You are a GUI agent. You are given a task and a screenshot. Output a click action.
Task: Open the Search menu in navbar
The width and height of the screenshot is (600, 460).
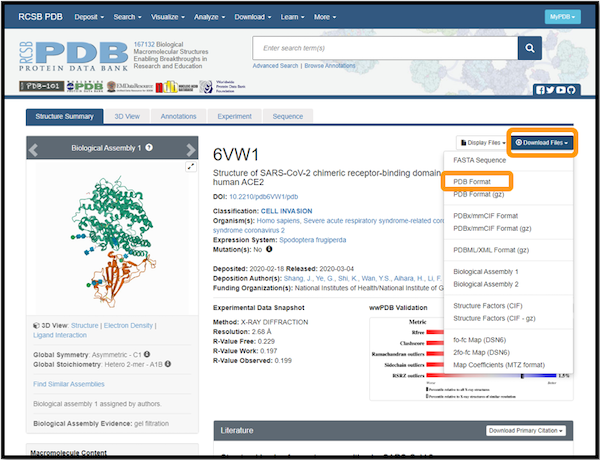[x=127, y=17]
